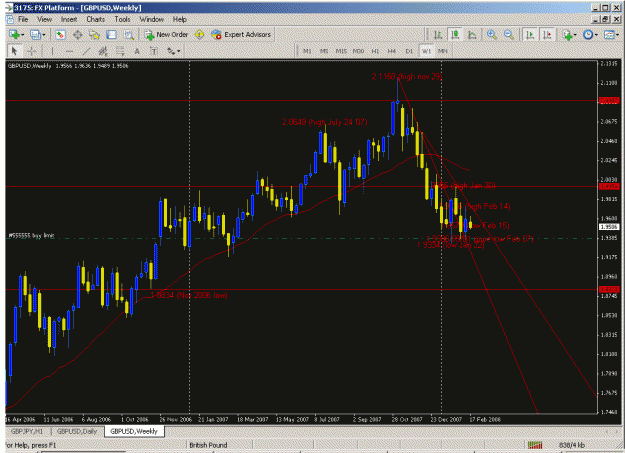
Task: Expand the Templates dropdown arrow
Action: 617,35
